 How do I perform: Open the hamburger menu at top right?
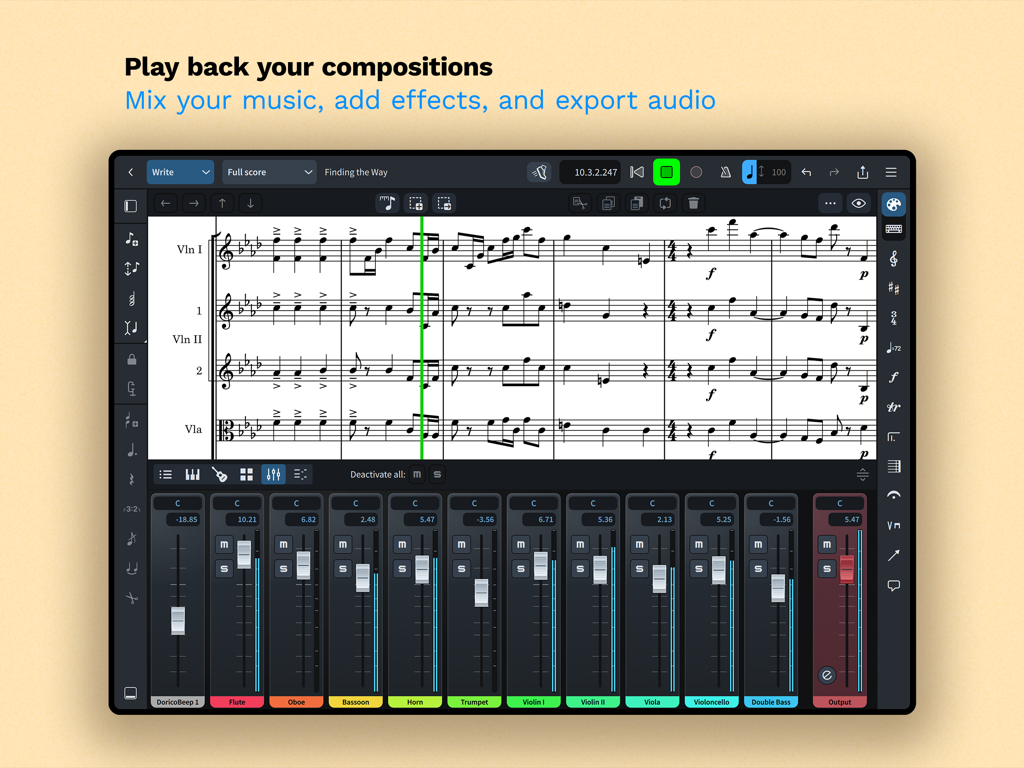point(890,172)
